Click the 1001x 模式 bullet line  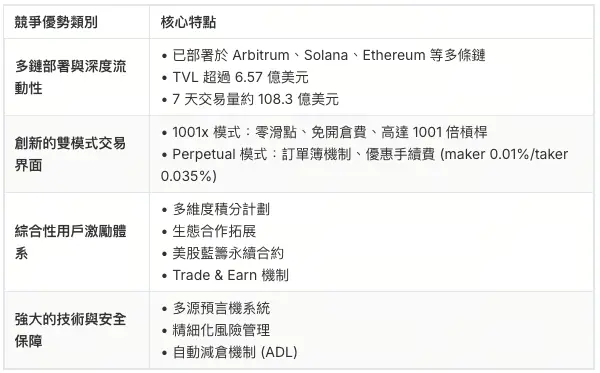point(324,132)
